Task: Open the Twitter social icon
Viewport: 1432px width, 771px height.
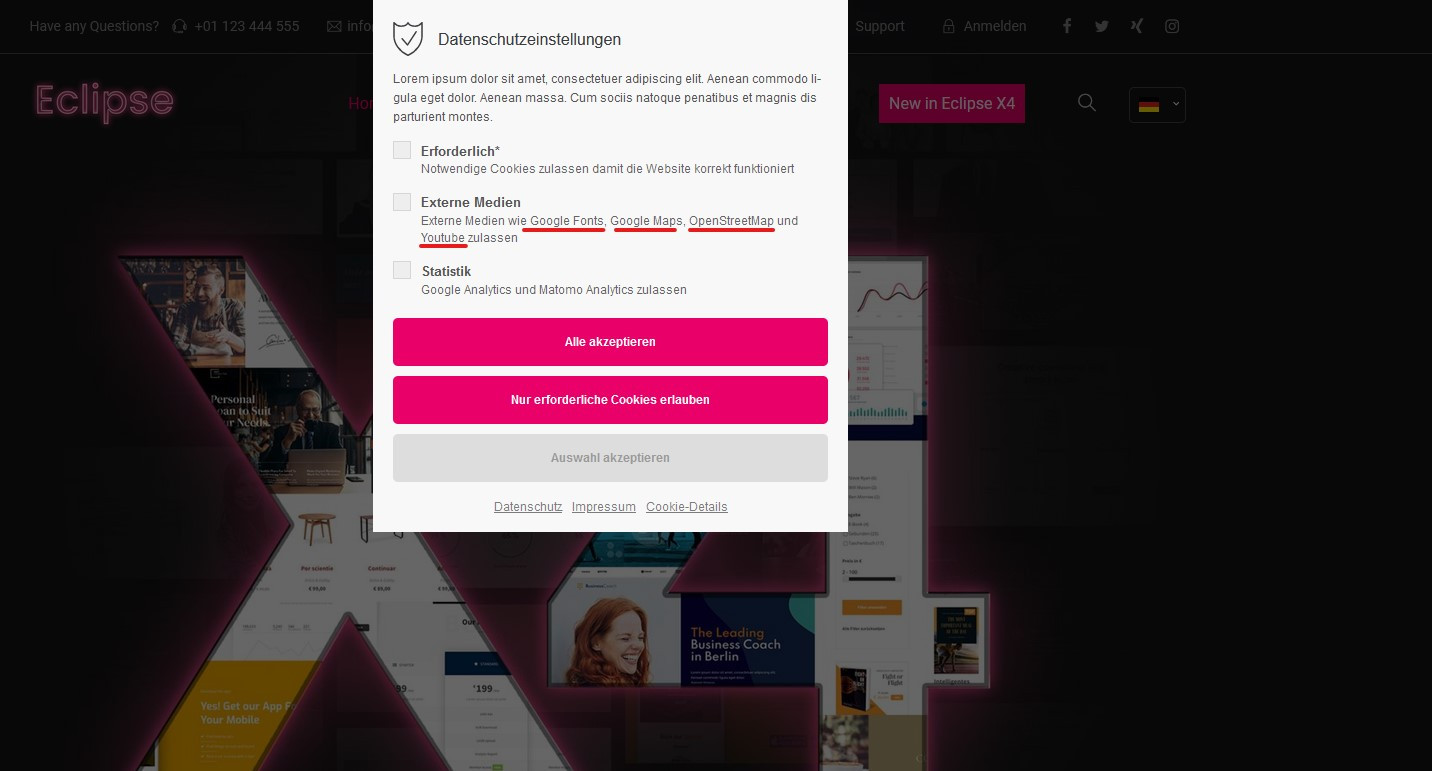Action: coord(1102,26)
